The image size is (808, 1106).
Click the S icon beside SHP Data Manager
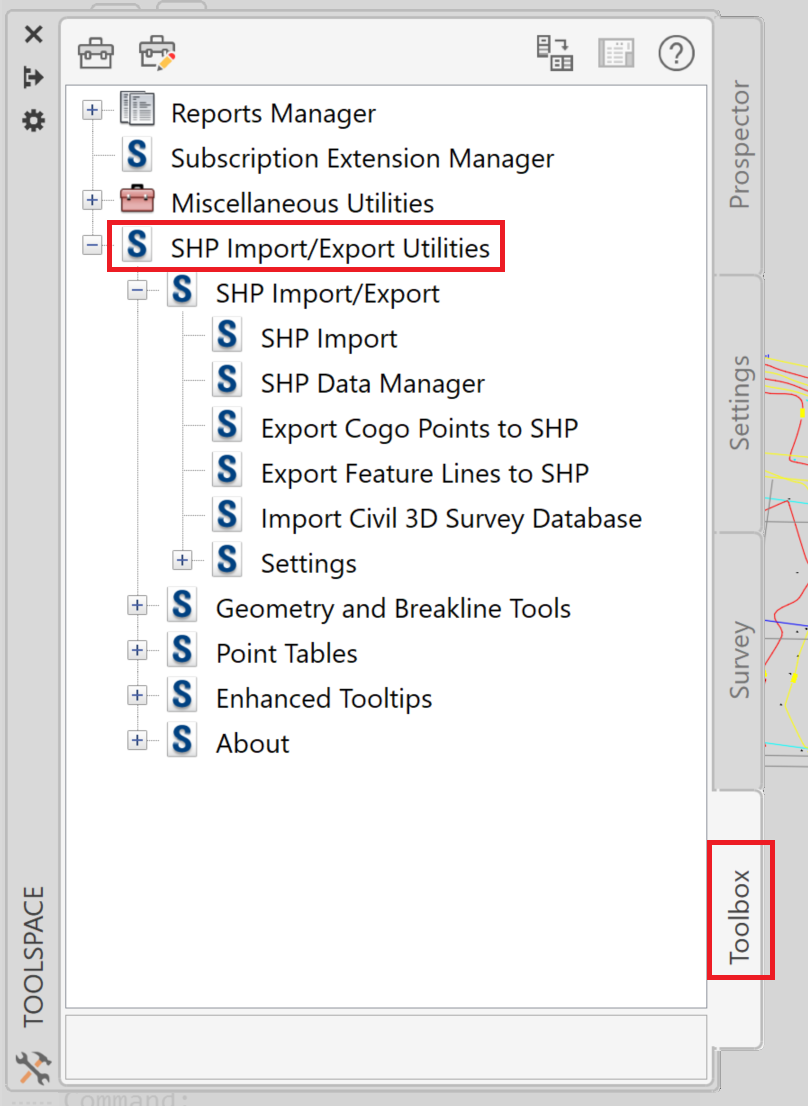227,380
